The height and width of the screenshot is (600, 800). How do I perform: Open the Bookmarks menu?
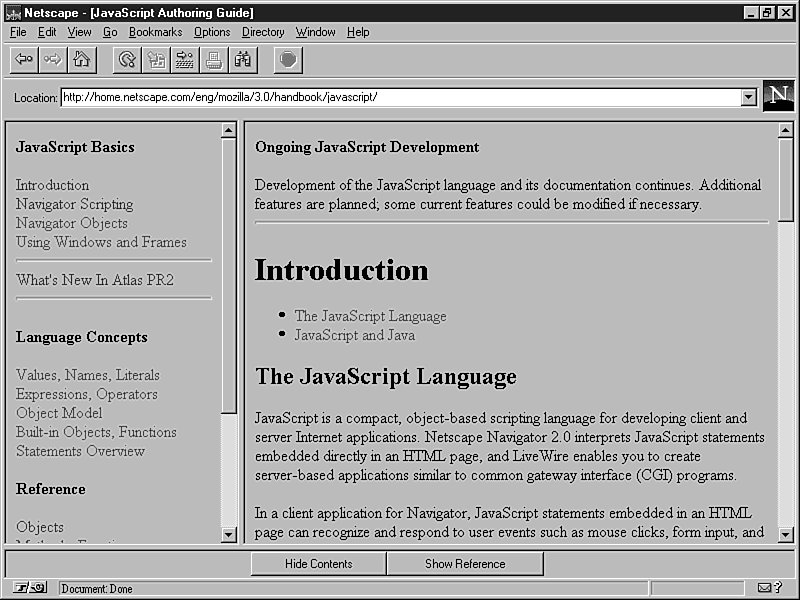[155, 32]
